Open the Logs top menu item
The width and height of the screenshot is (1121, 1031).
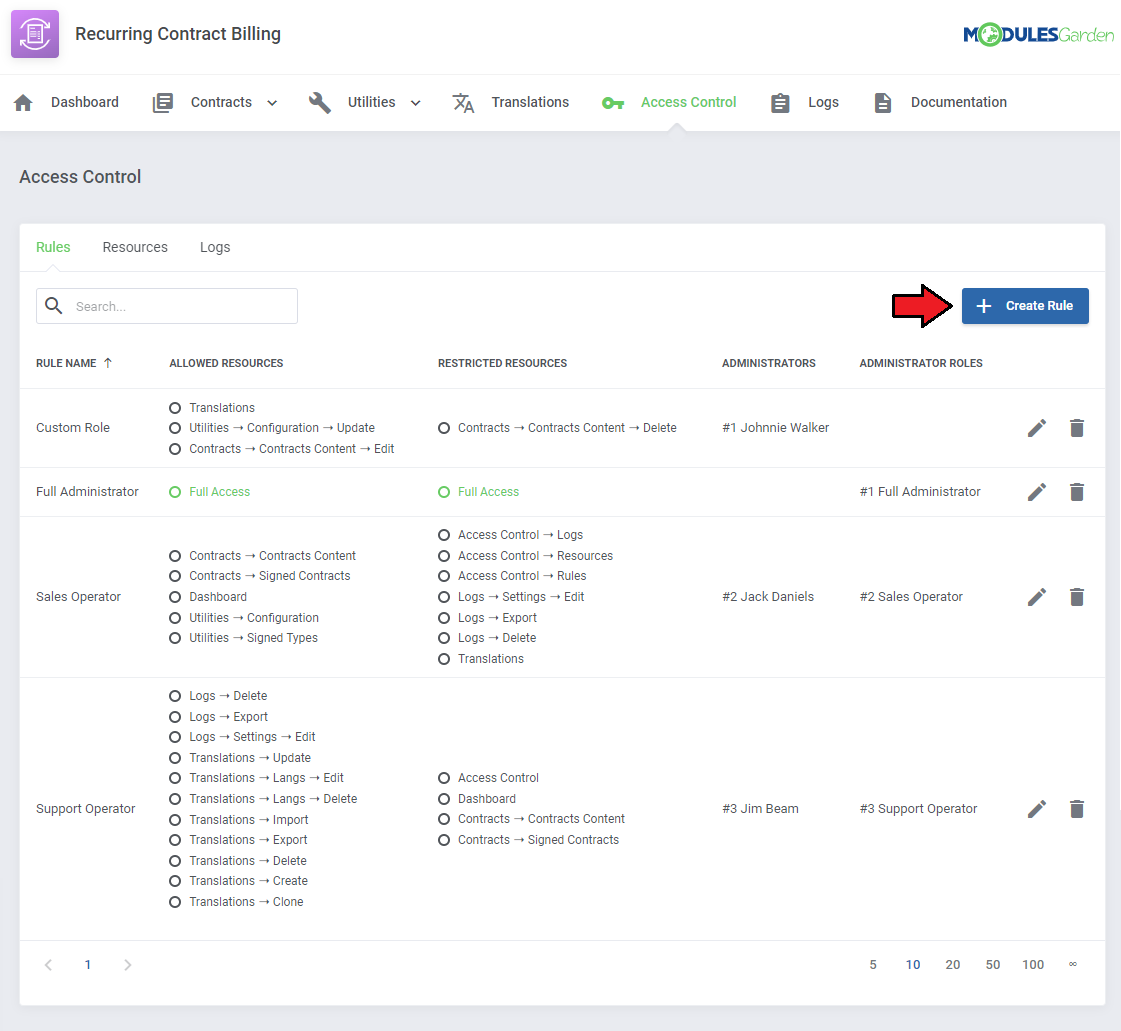click(823, 102)
